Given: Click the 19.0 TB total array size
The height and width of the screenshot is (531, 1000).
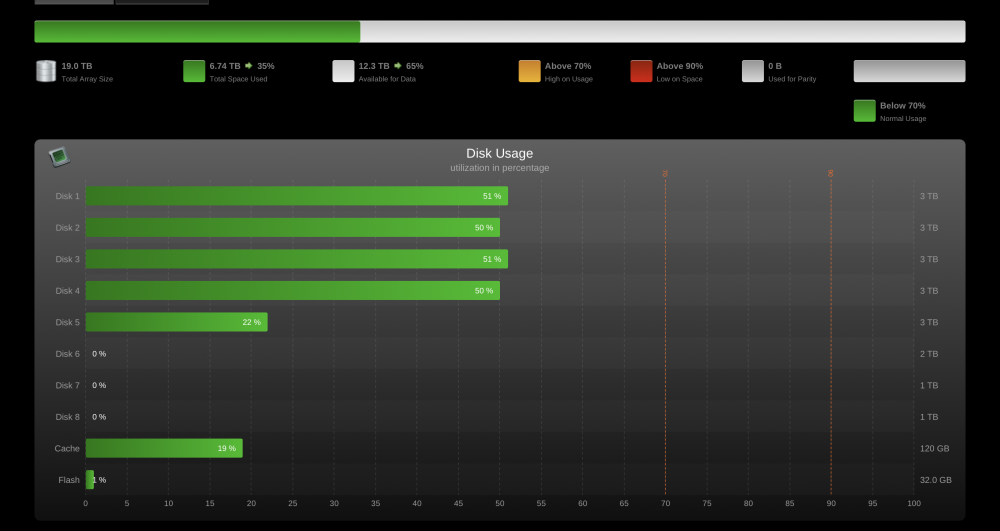Looking at the screenshot, I should click(77, 66).
